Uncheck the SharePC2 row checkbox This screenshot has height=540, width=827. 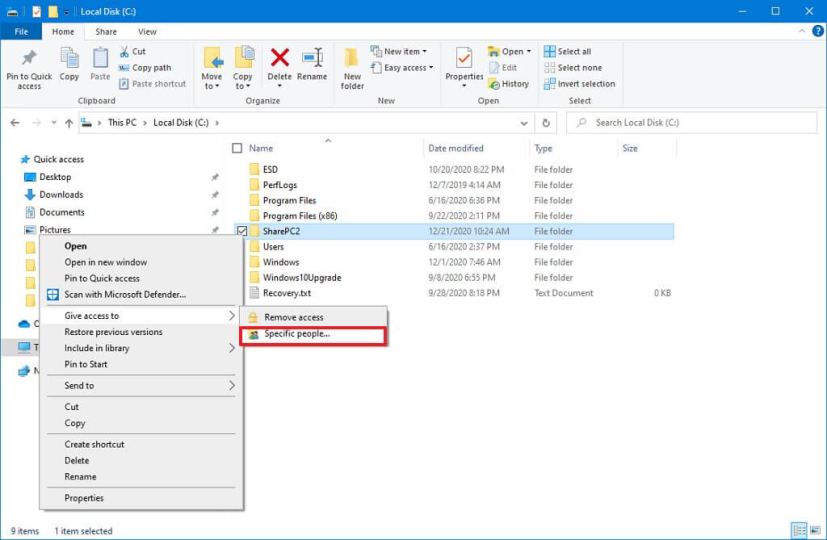pos(242,231)
